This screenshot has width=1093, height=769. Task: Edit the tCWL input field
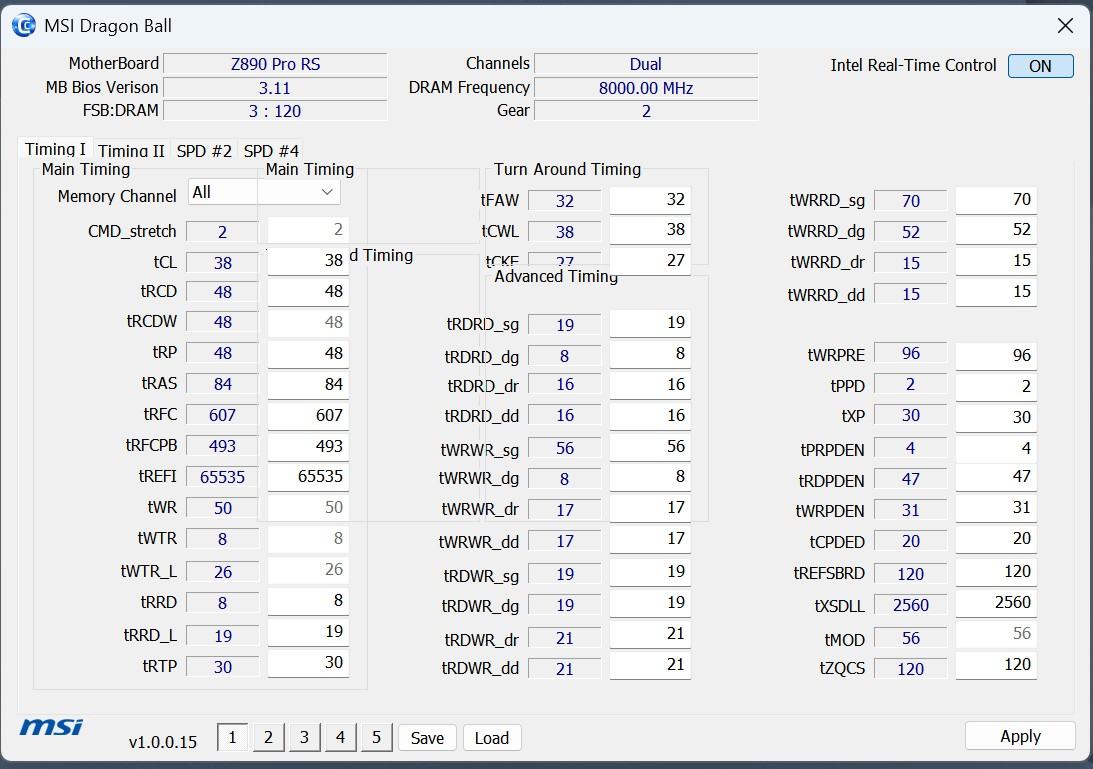pos(650,230)
